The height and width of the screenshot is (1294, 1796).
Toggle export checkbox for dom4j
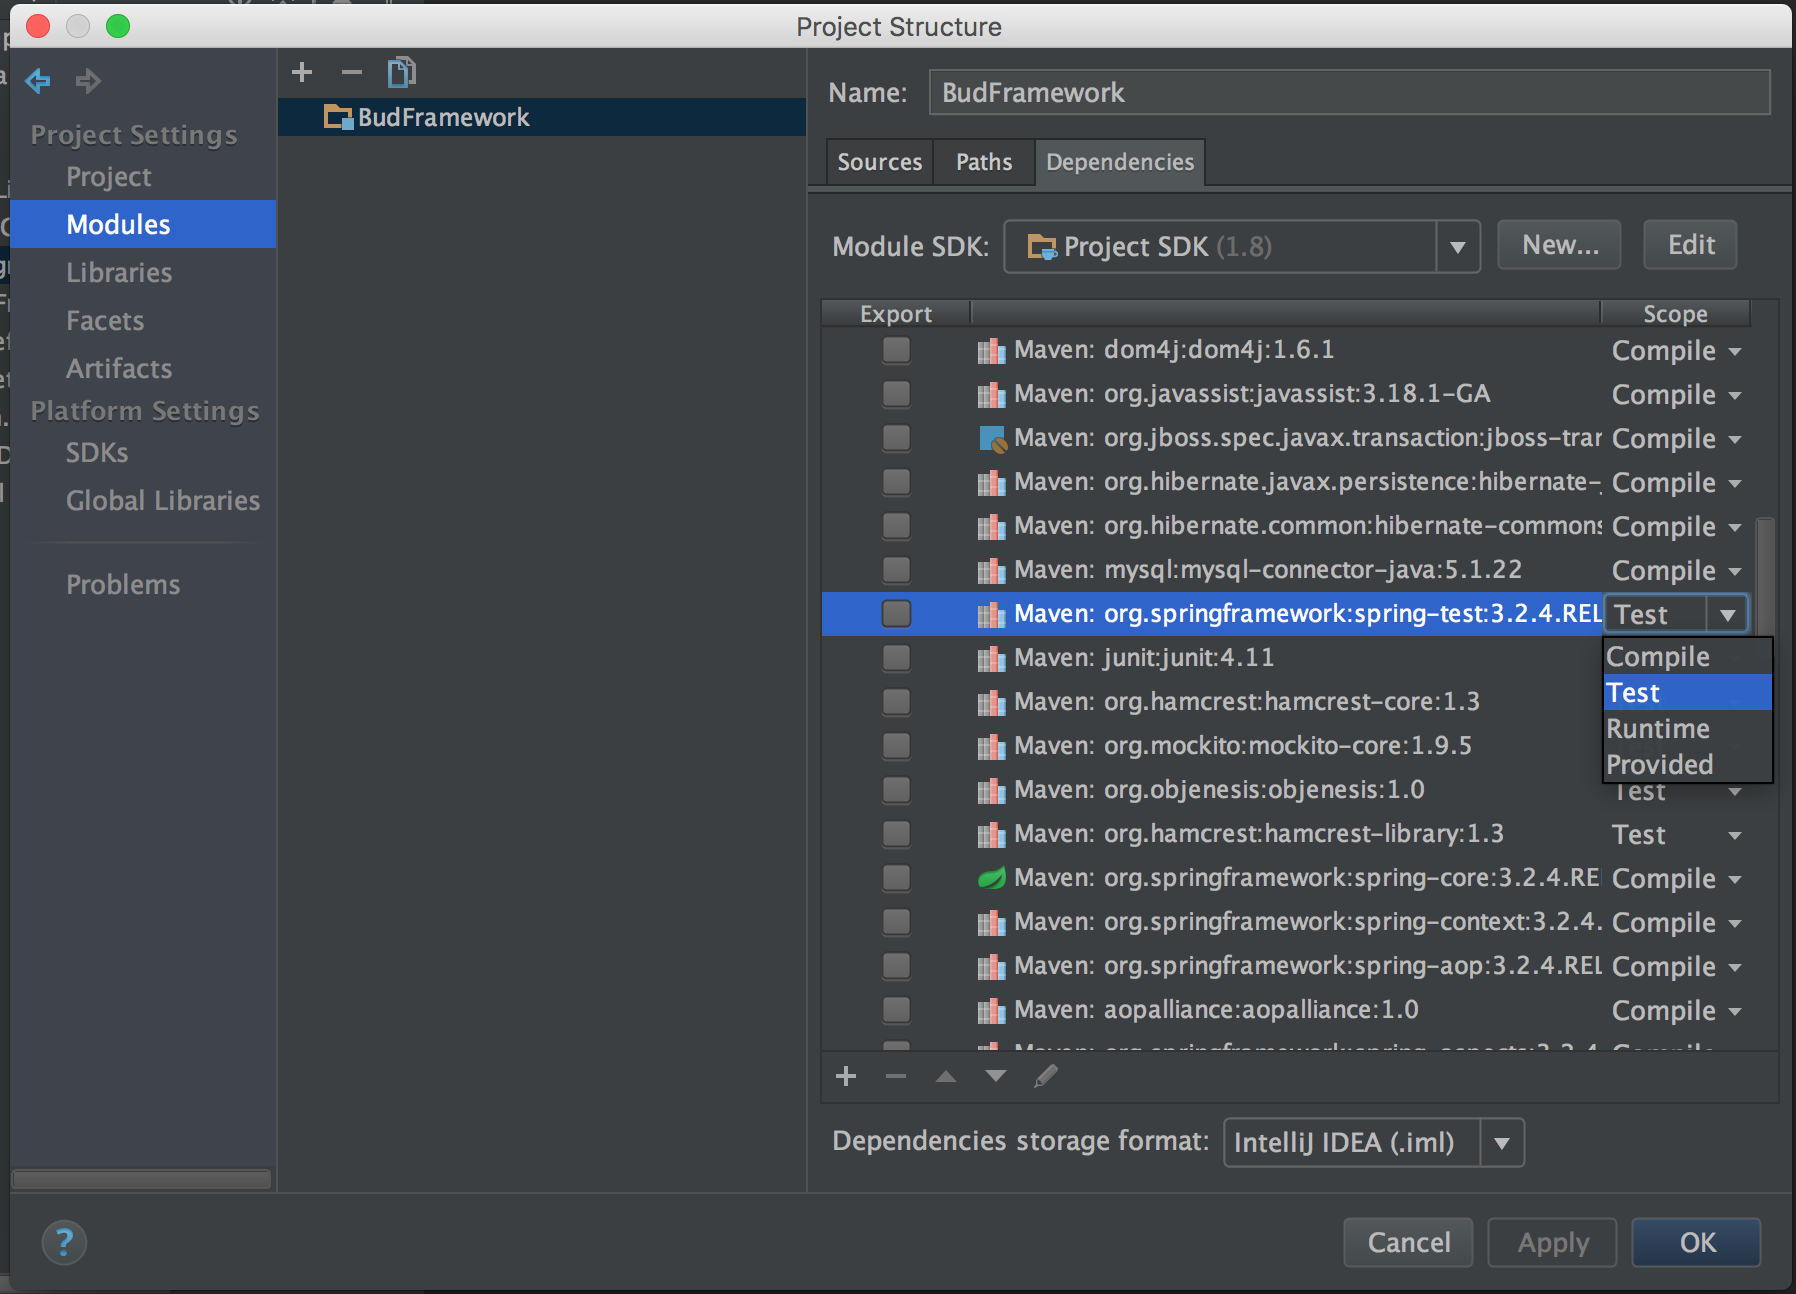tap(896, 350)
